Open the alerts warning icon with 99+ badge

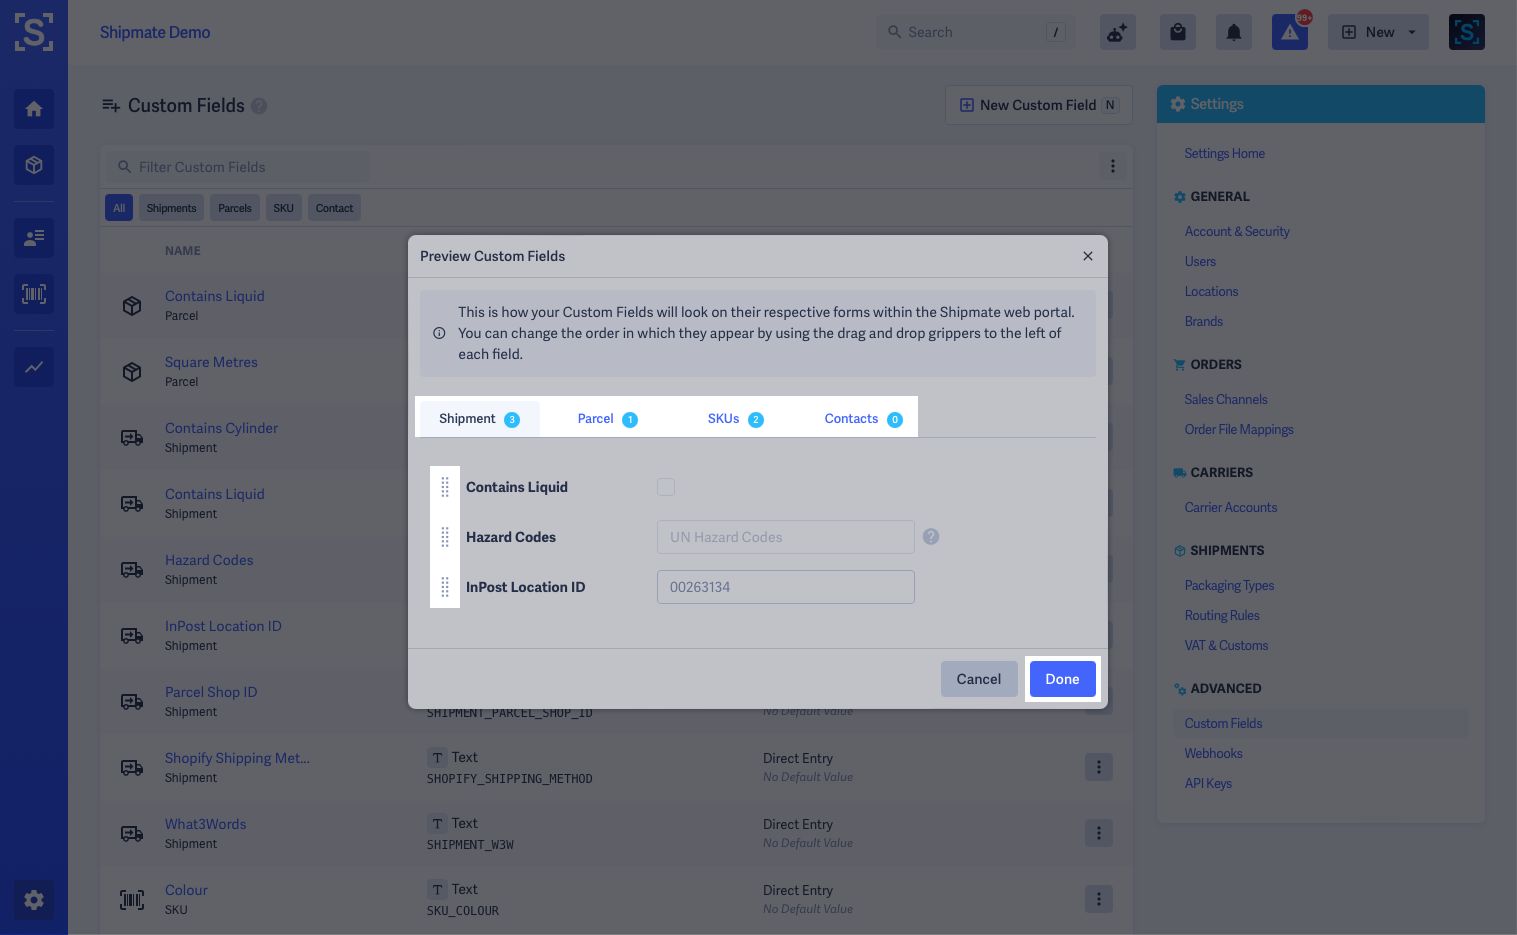tap(1290, 32)
